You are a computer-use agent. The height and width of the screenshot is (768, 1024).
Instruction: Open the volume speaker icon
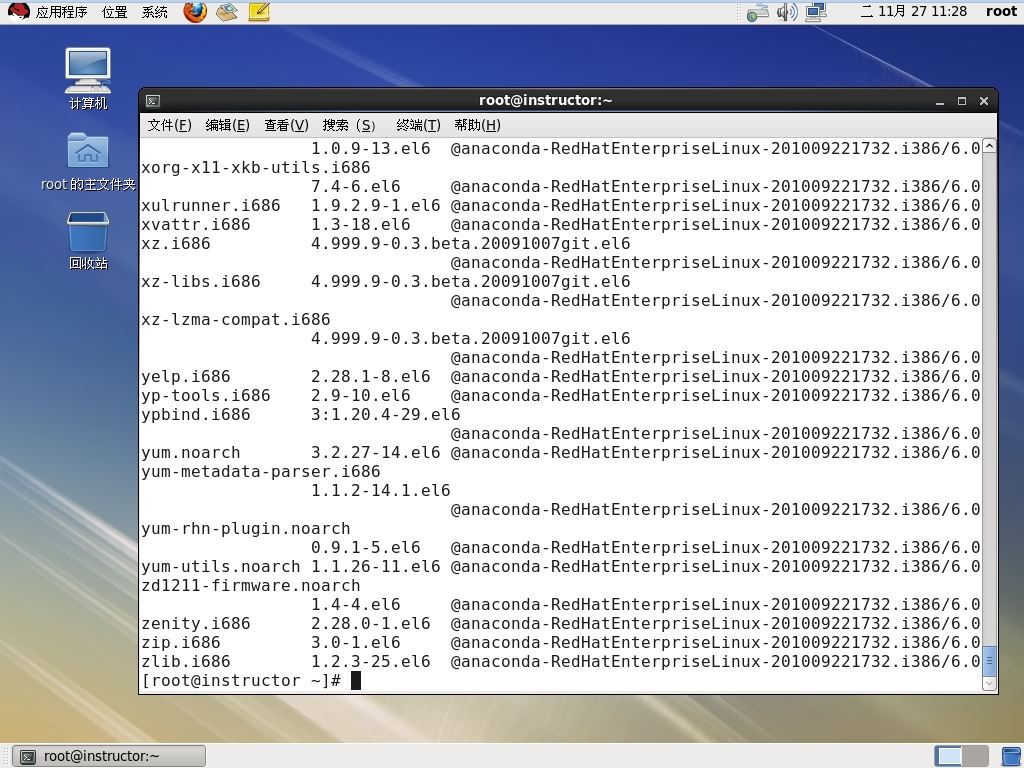(787, 12)
